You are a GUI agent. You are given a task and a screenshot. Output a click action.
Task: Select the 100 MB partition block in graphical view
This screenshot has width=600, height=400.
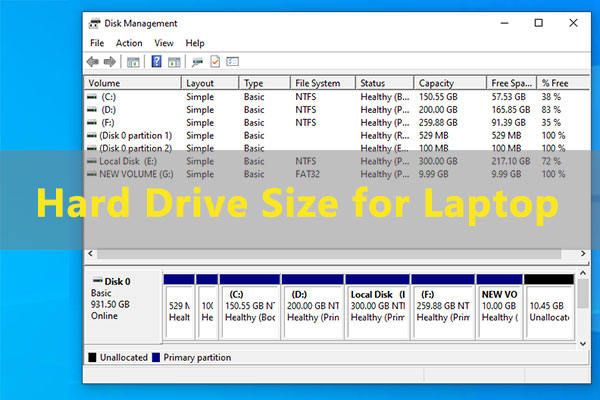pos(207,307)
